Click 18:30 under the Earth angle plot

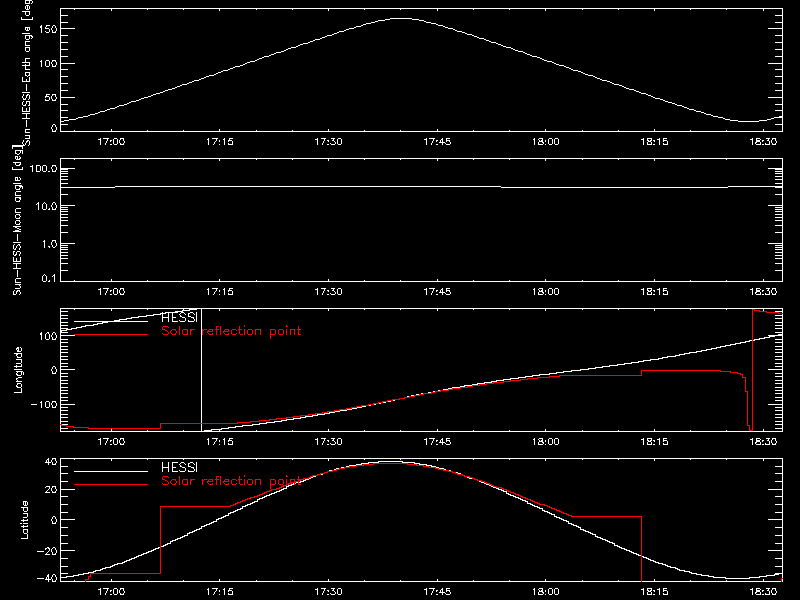pos(763,141)
